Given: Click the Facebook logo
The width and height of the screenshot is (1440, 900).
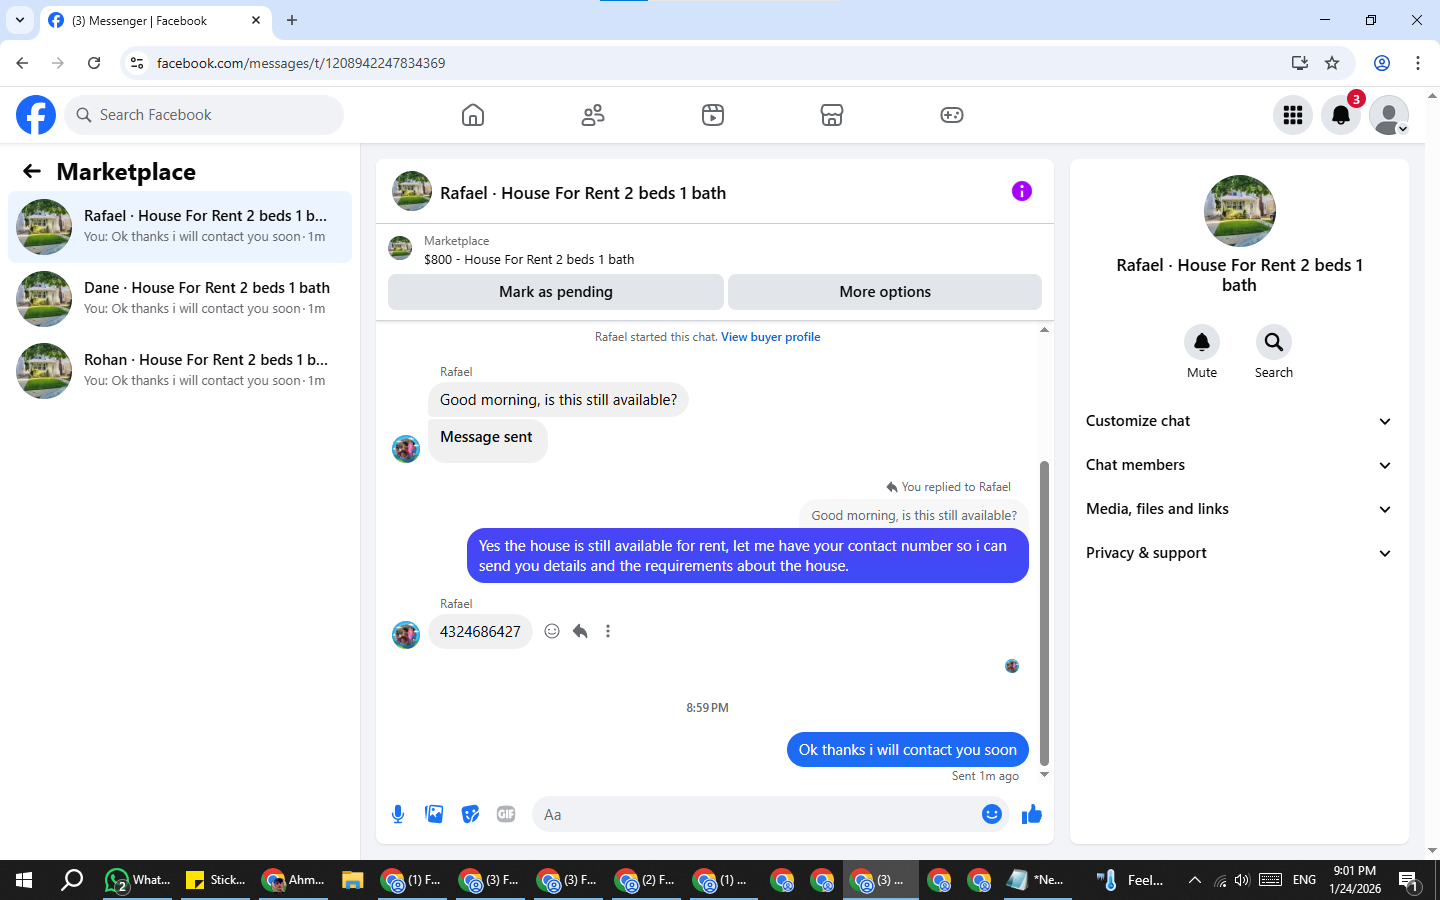Looking at the screenshot, I should point(36,115).
